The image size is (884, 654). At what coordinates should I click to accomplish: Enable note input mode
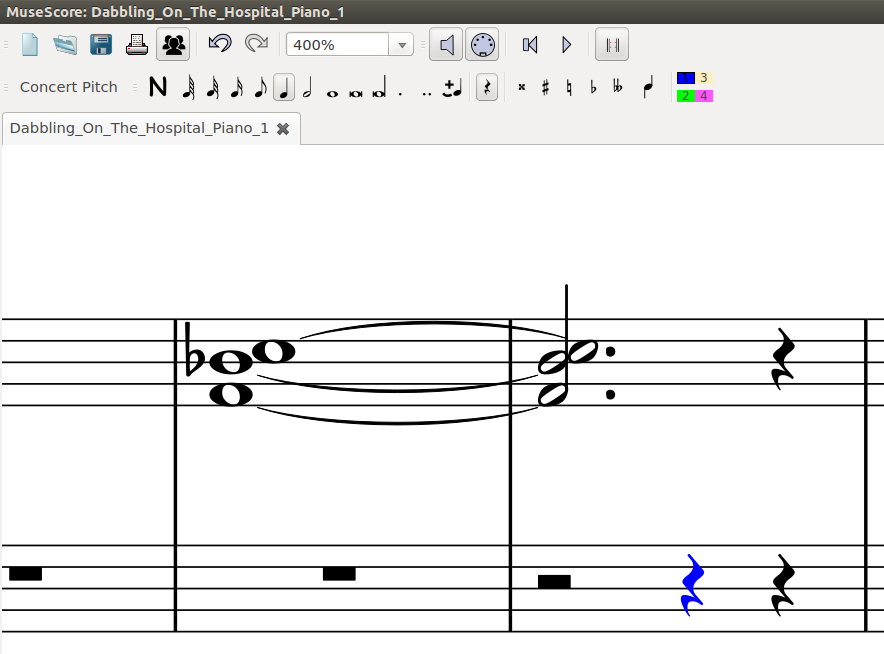(x=157, y=87)
